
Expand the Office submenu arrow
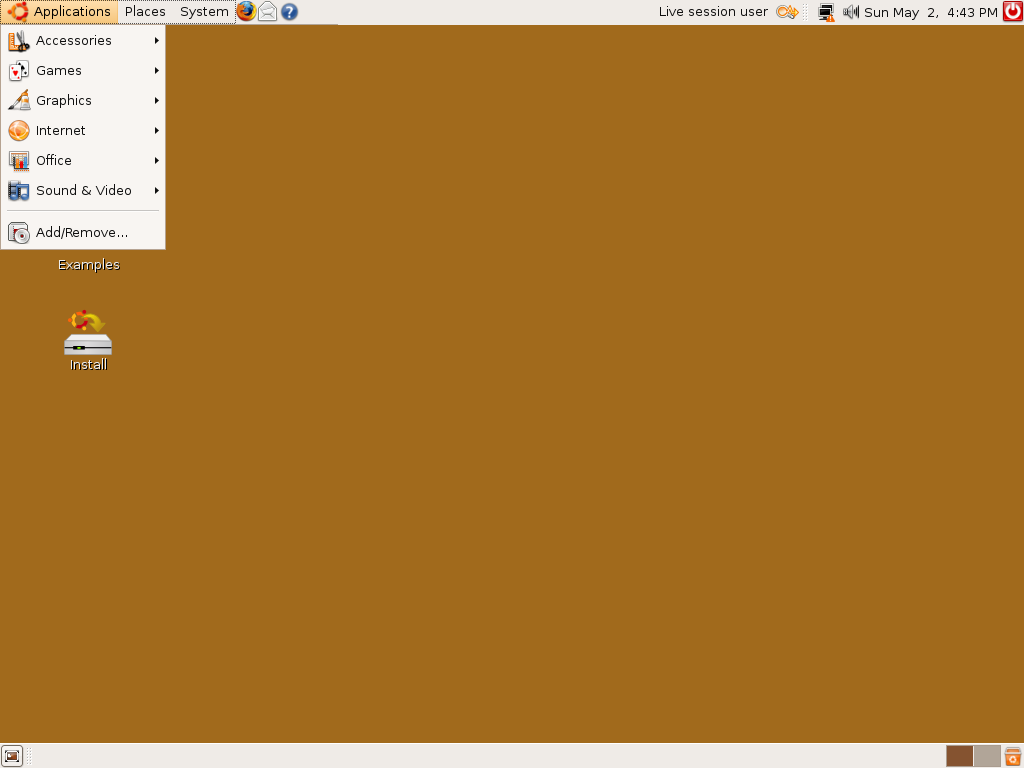pyautogui.click(x=157, y=161)
